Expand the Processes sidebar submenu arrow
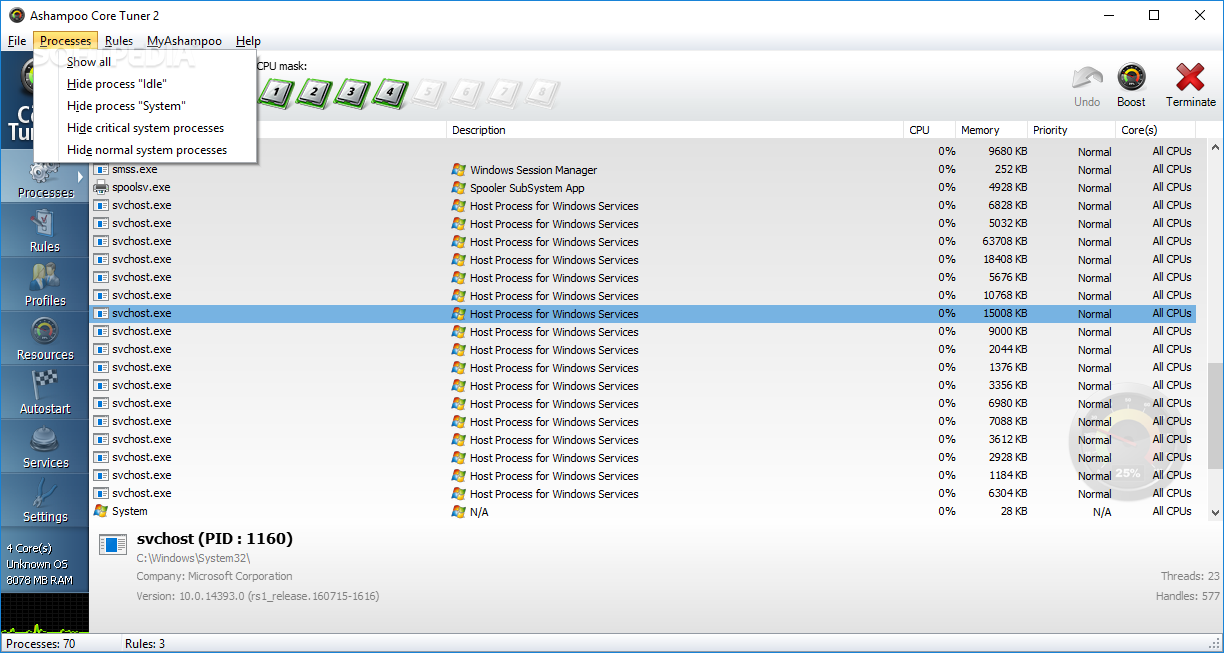Screen dimensions: 1224x653 pyautogui.click(x=82, y=176)
